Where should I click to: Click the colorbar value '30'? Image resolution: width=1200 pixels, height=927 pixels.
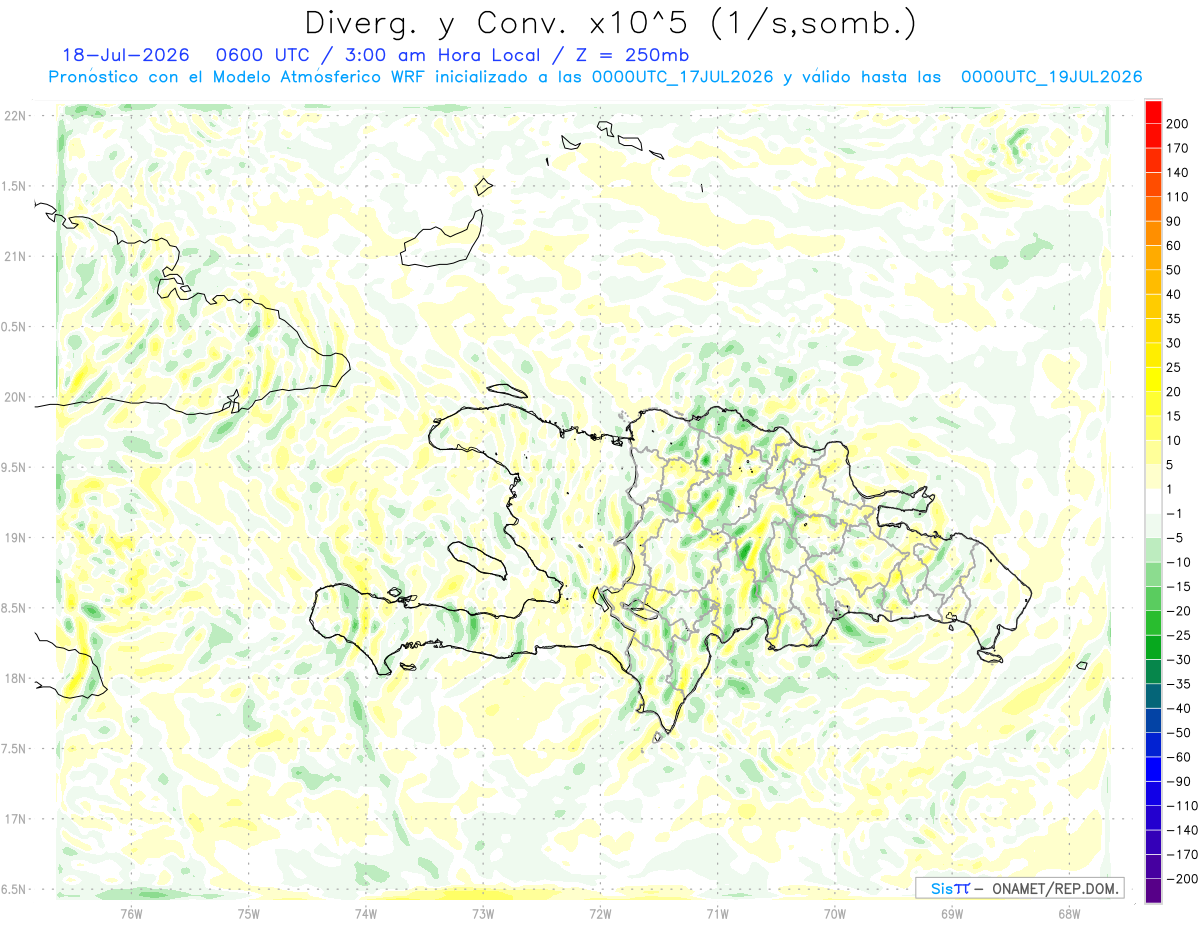1175,343
